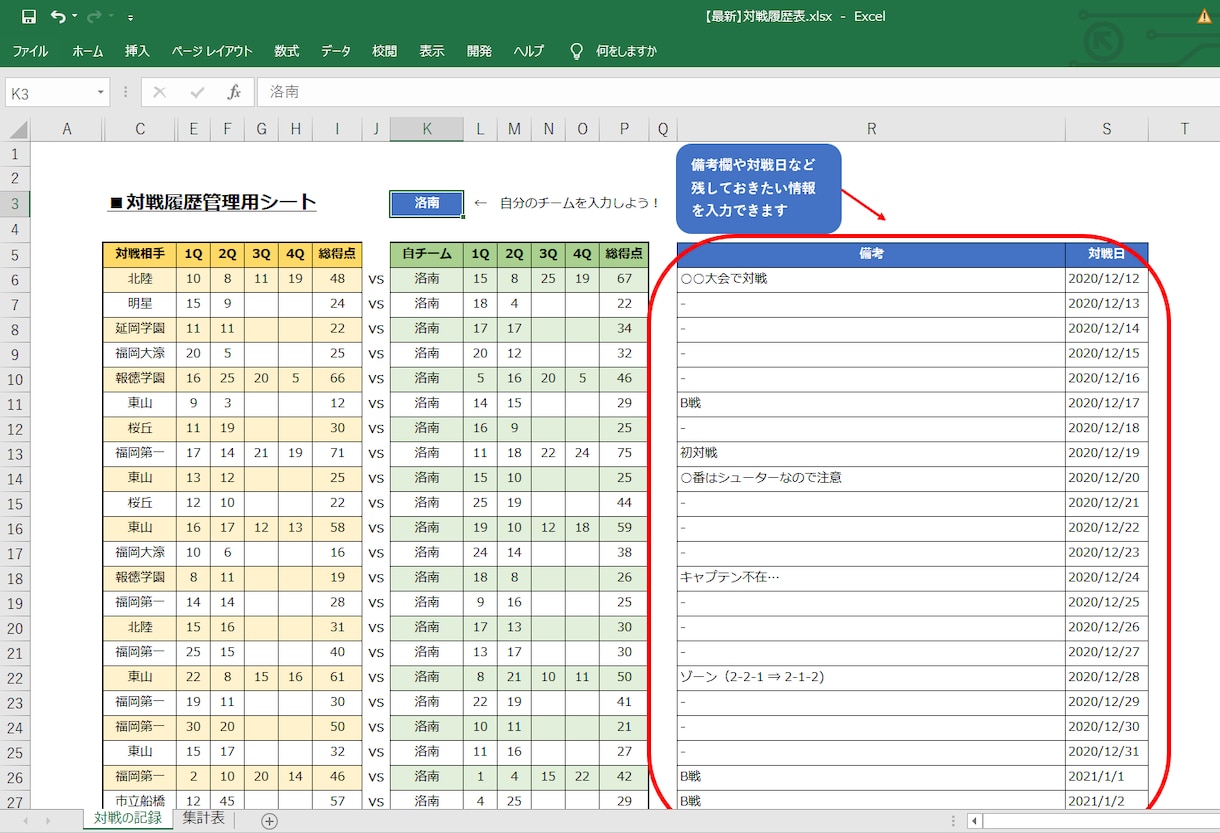Viewport: 1220px width, 833px height.
Task: Click the ■対戦履歴管理用シート title cell
Action: [x=212, y=203]
